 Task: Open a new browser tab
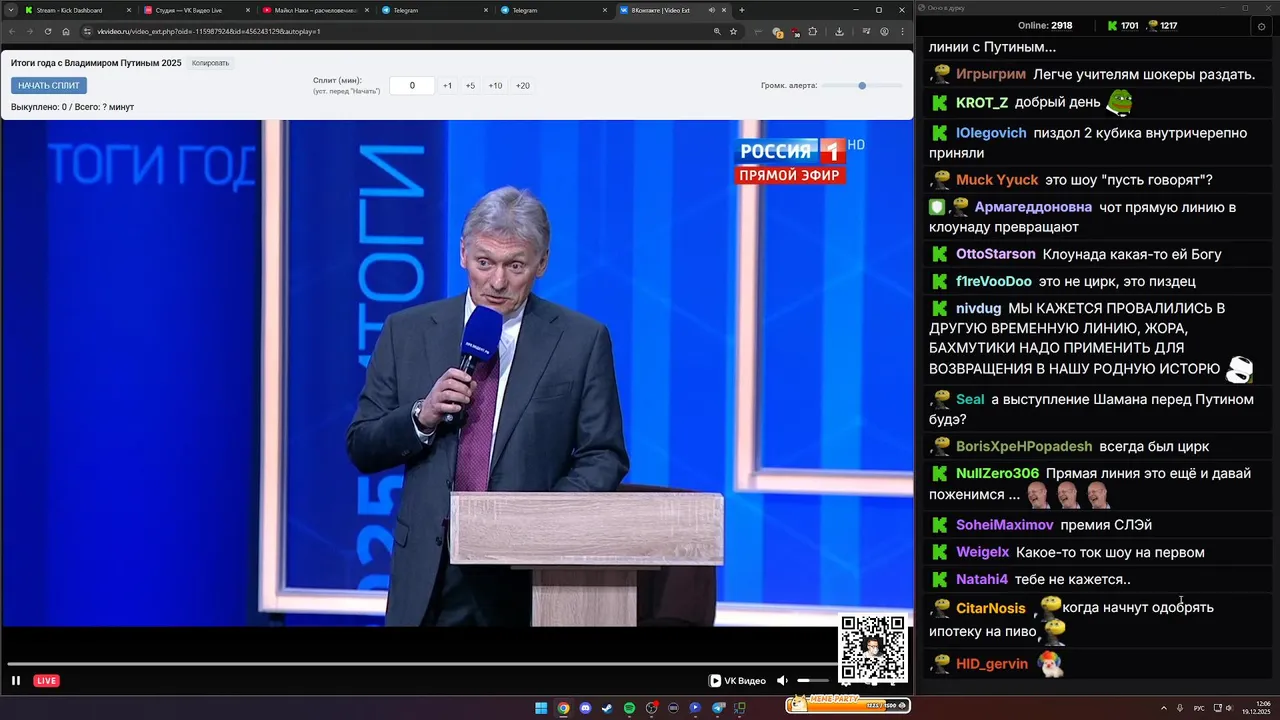tap(741, 10)
